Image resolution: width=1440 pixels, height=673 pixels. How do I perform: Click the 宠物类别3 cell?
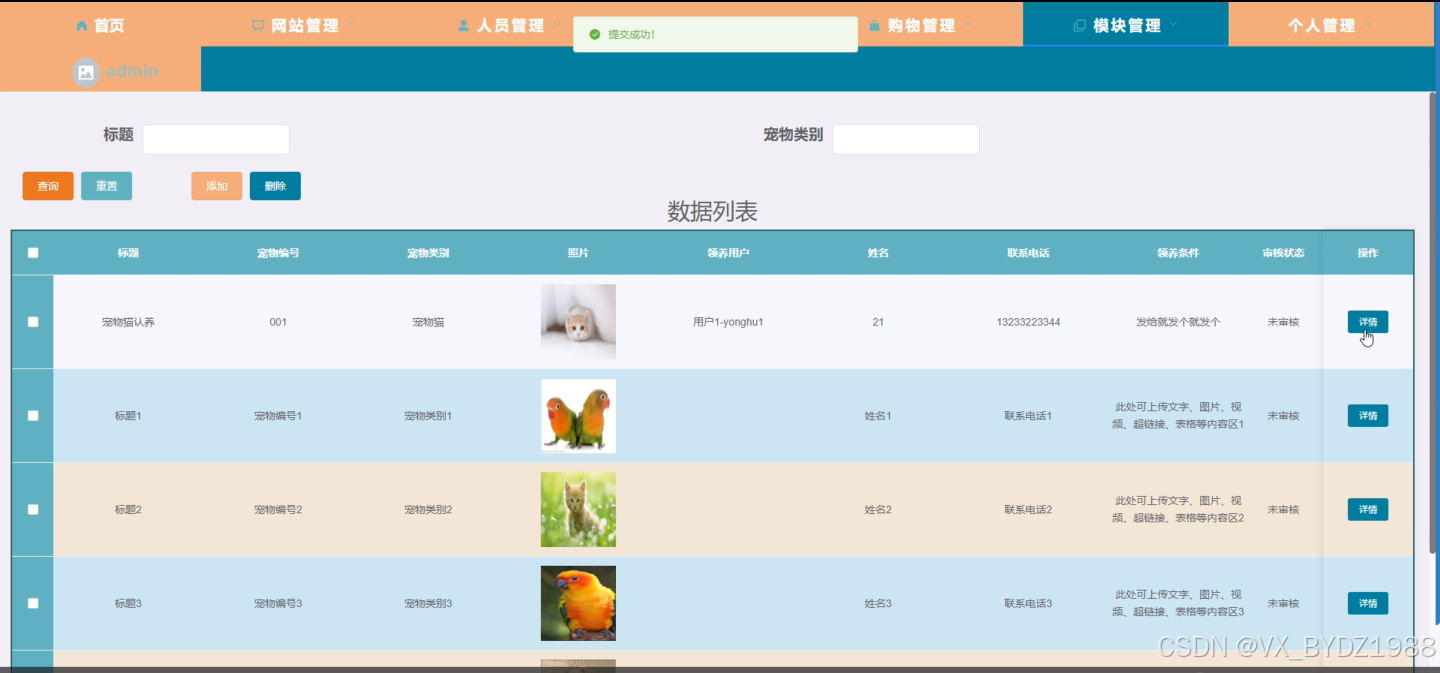[428, 603]
